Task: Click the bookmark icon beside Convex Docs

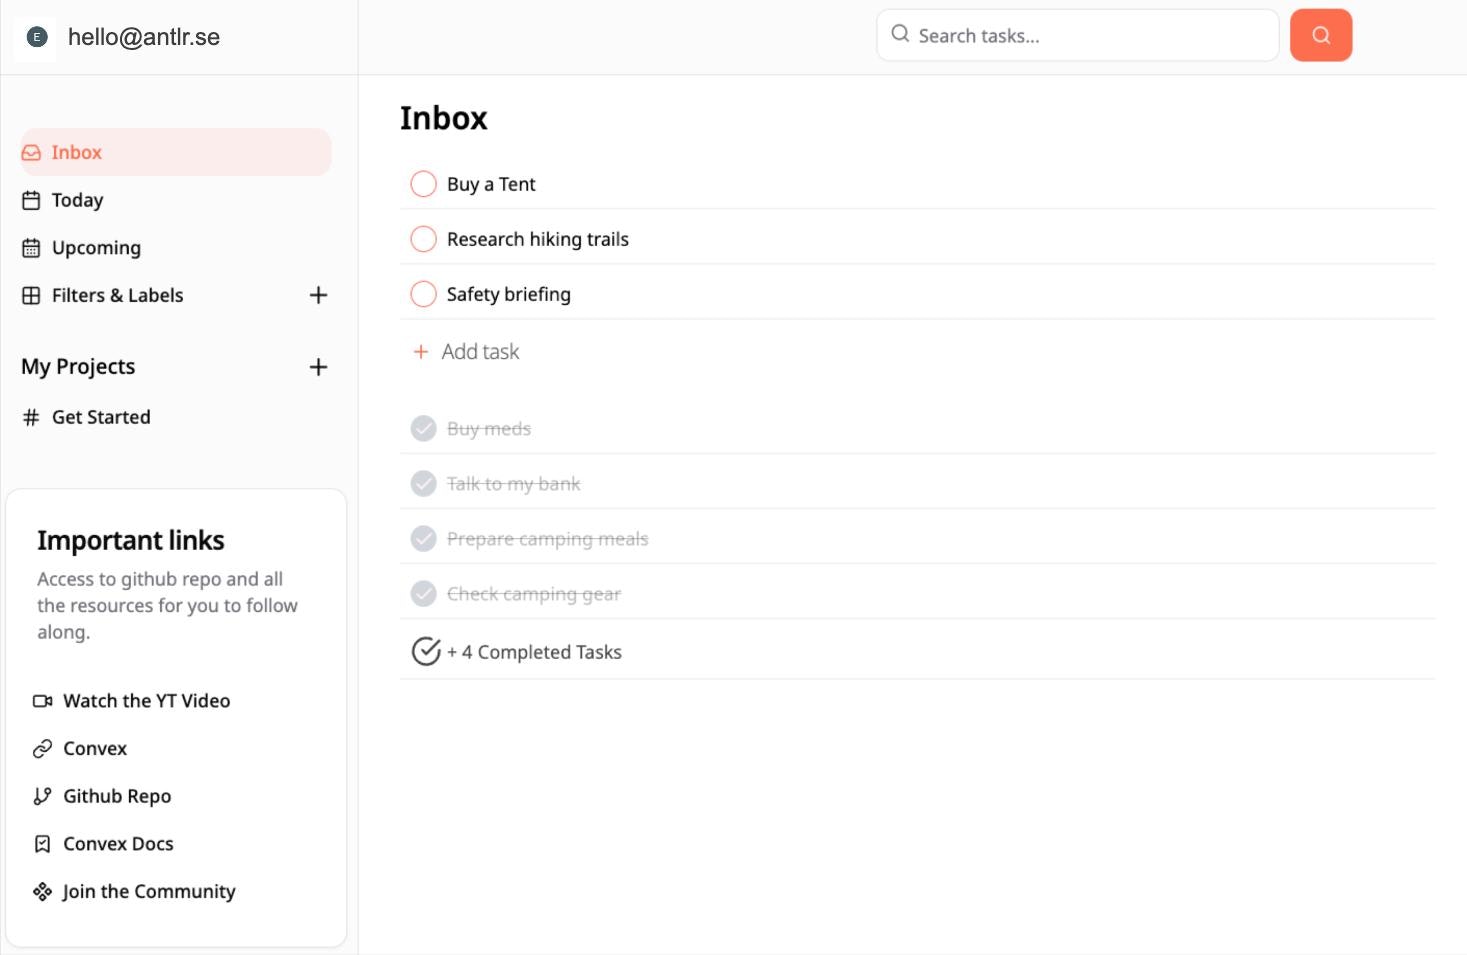Action: tap(42, 844)
